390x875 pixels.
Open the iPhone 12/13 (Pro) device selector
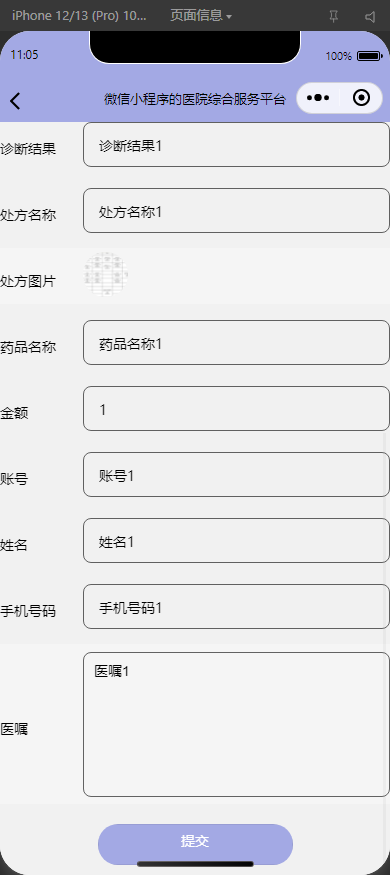(79, 16)
